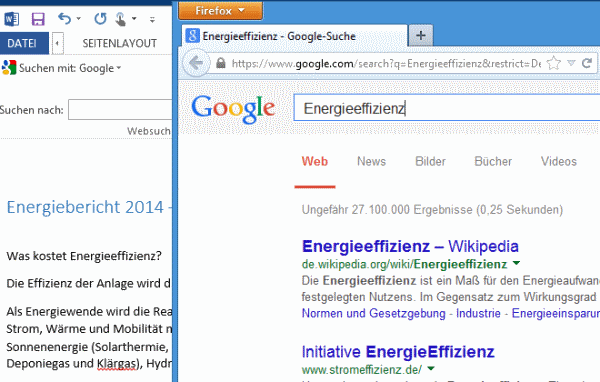Click the 'Ungefähr 27.100.000 Ergebnisse' stats text
Image resolution: width=600 pixels, height=382 pixels.
coord(432,210)
